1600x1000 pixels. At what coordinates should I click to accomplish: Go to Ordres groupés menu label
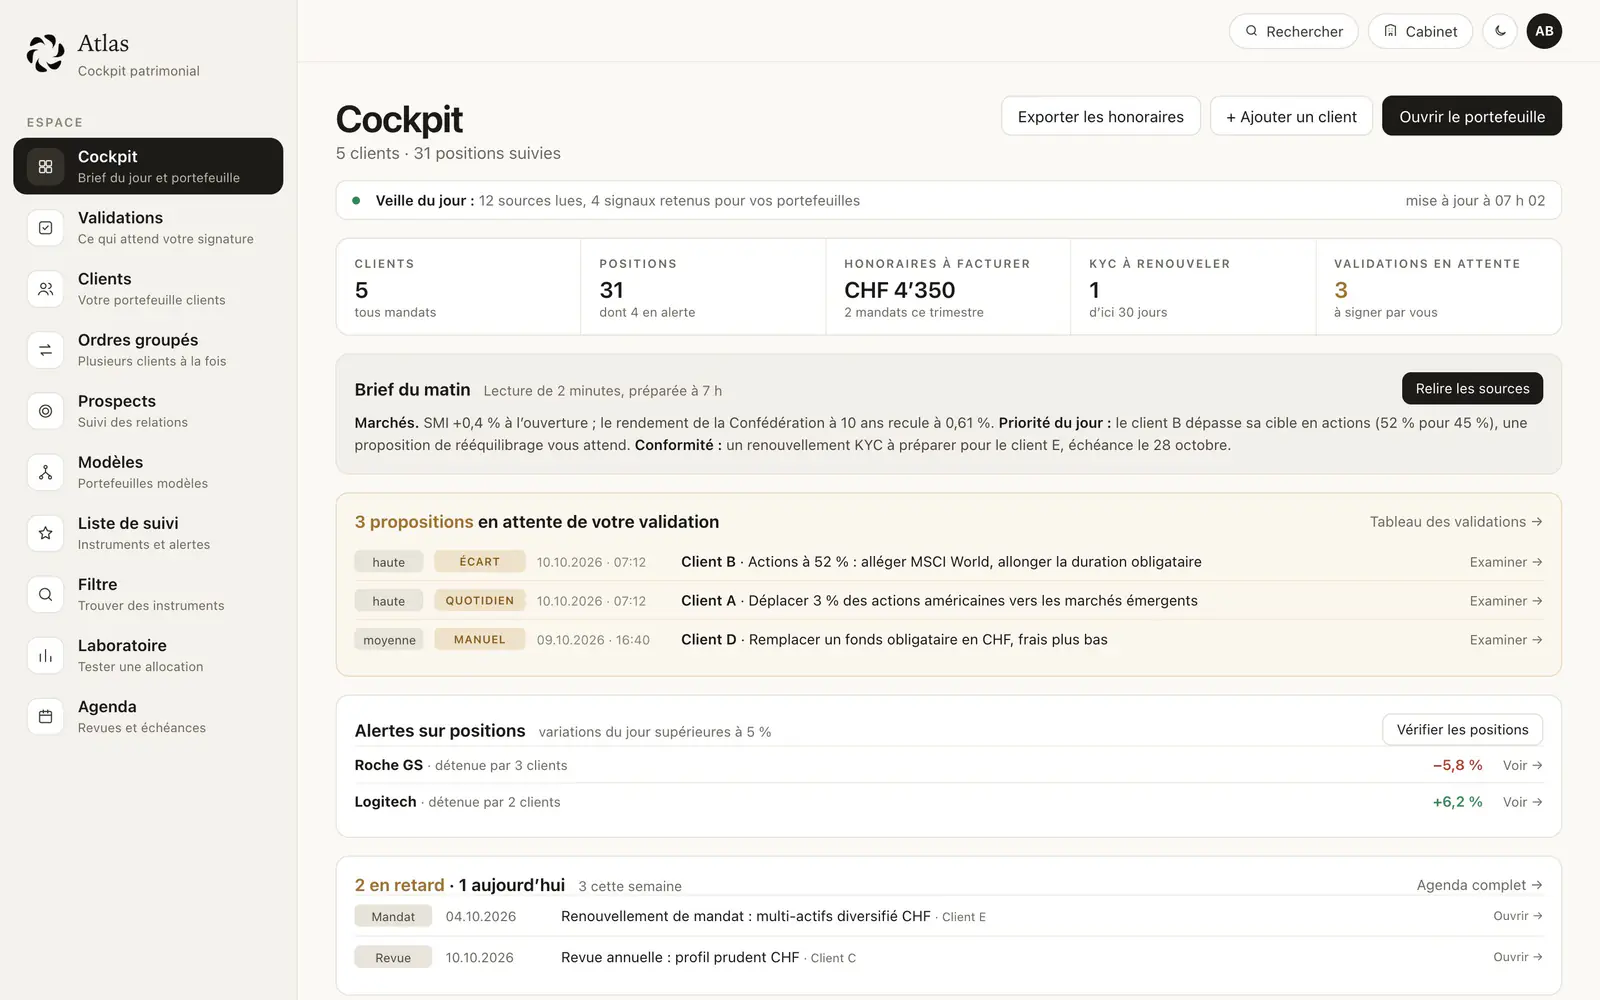pos(138,340)
